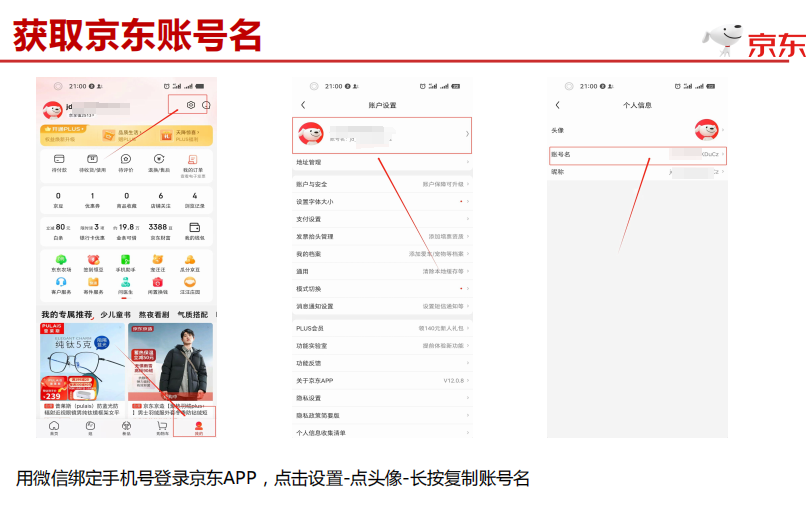Go back from 账户设置 screen
This screenshot has width=812, height=507.
(x=303, y=105)
